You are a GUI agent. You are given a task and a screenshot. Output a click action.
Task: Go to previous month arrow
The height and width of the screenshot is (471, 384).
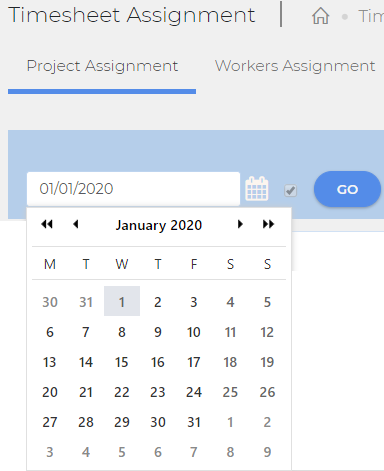(76, 224)
